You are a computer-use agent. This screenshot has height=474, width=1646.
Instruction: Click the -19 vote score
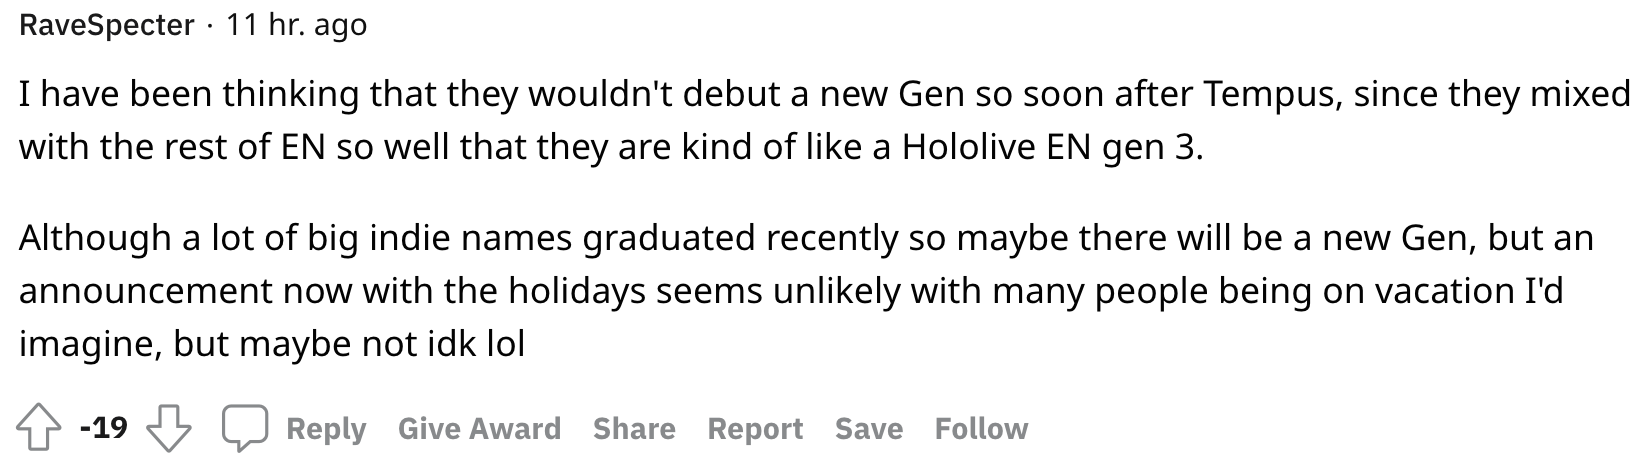(x=104, y=429)
